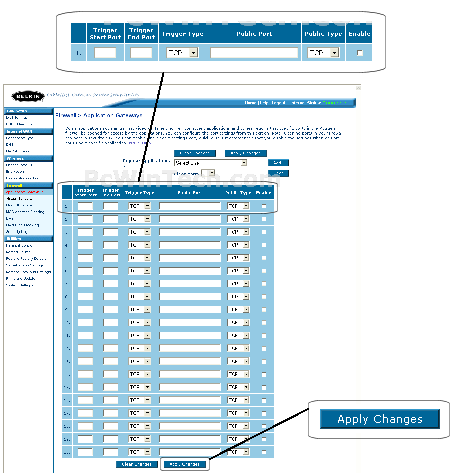Viewport: 463px width, 473px height.
Task: Click the Home link in top bar
Action: pos(250,103)
